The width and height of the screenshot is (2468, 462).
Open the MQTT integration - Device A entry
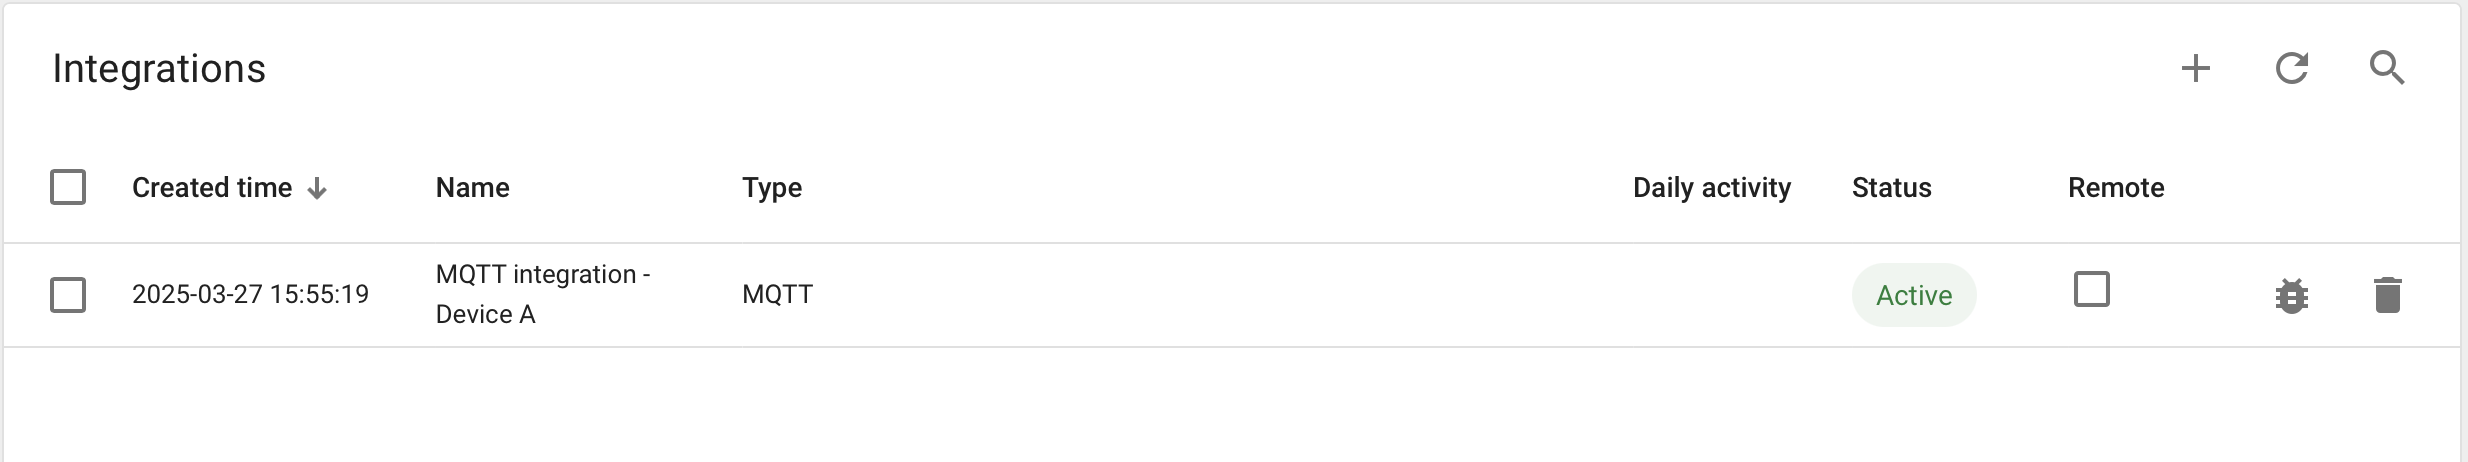tap(543, 294)
